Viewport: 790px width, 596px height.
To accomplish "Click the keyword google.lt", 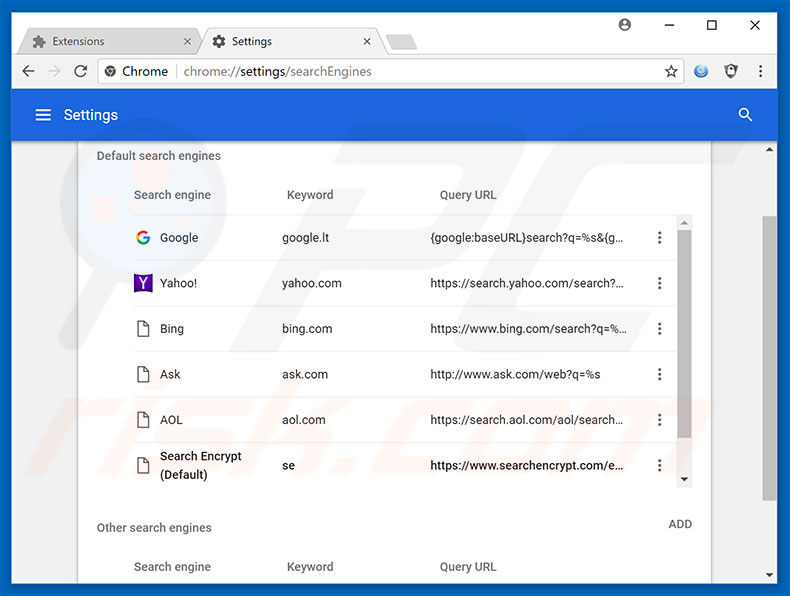I will [x=305, y=238].
